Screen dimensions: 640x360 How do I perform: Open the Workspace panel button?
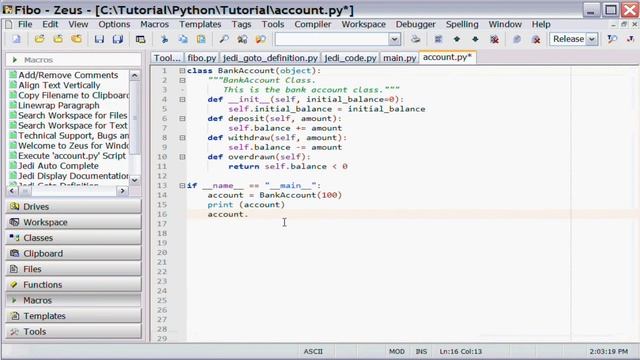(73, 222)
